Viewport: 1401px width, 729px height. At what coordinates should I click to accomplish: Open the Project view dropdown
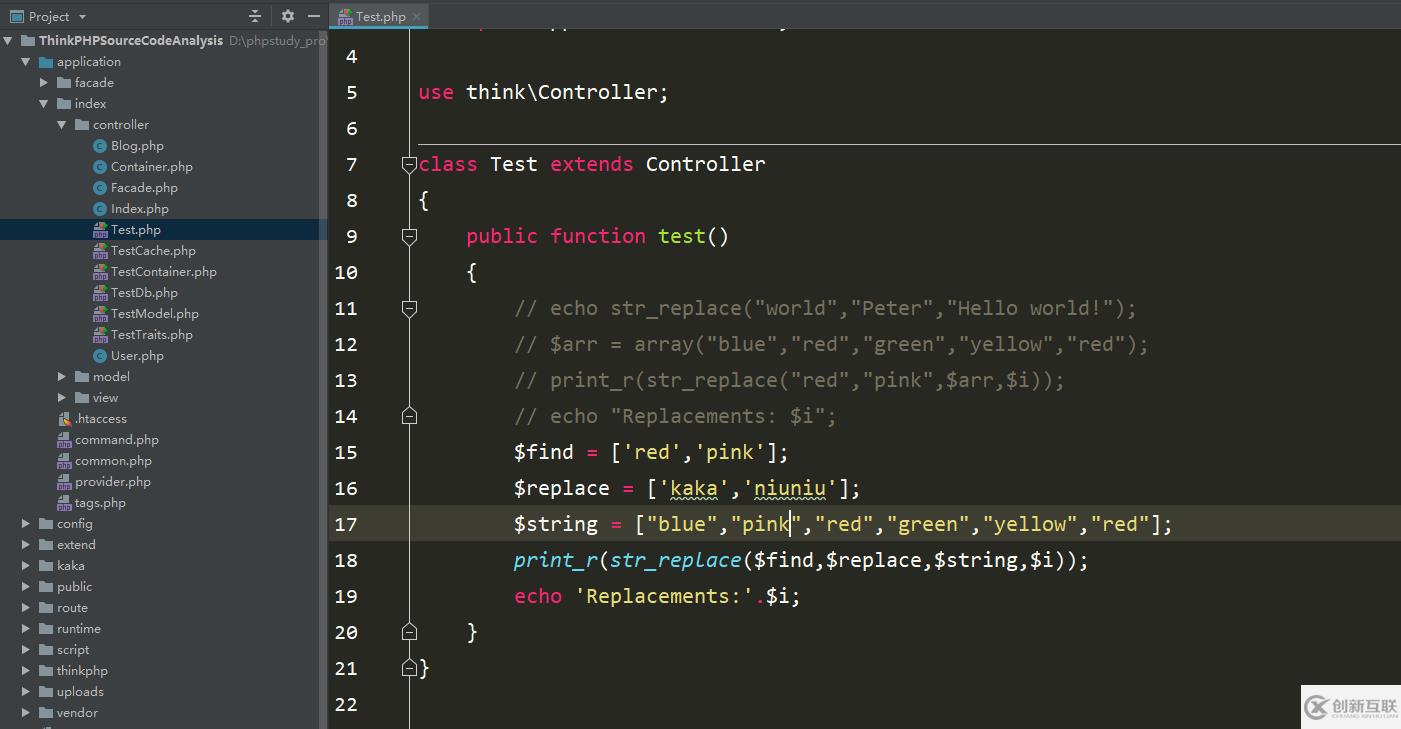tap(82, 17)
